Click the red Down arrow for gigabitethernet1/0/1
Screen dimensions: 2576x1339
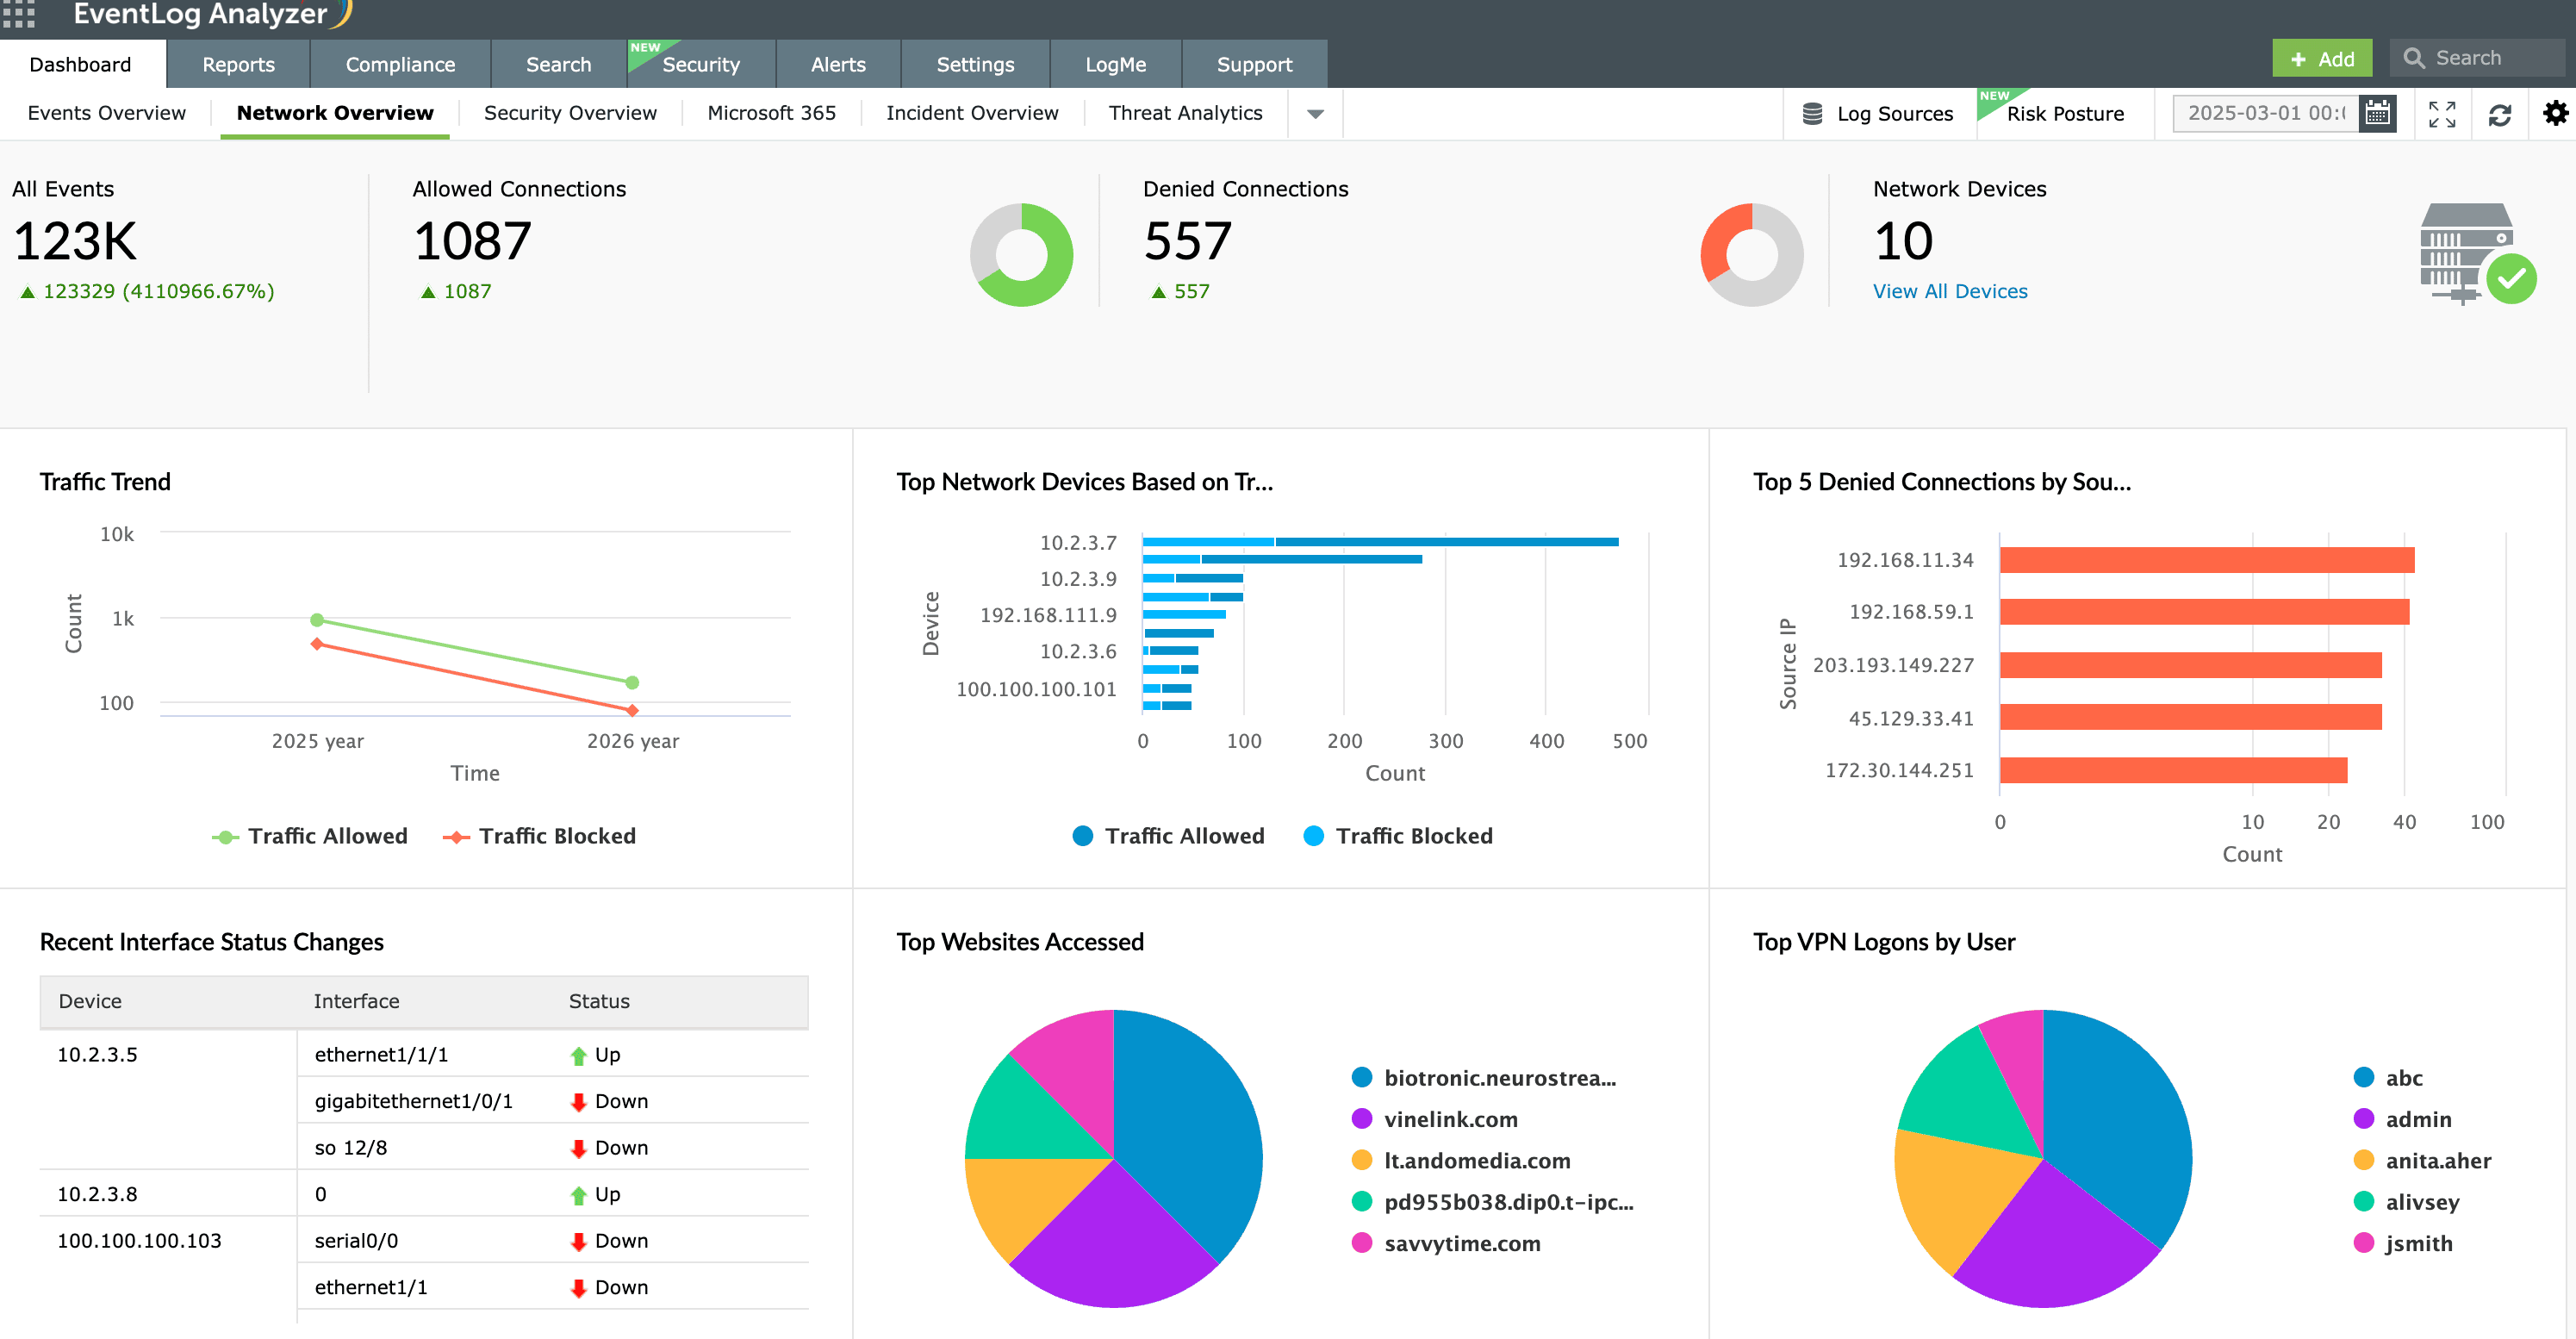[x=578, y=1102]
